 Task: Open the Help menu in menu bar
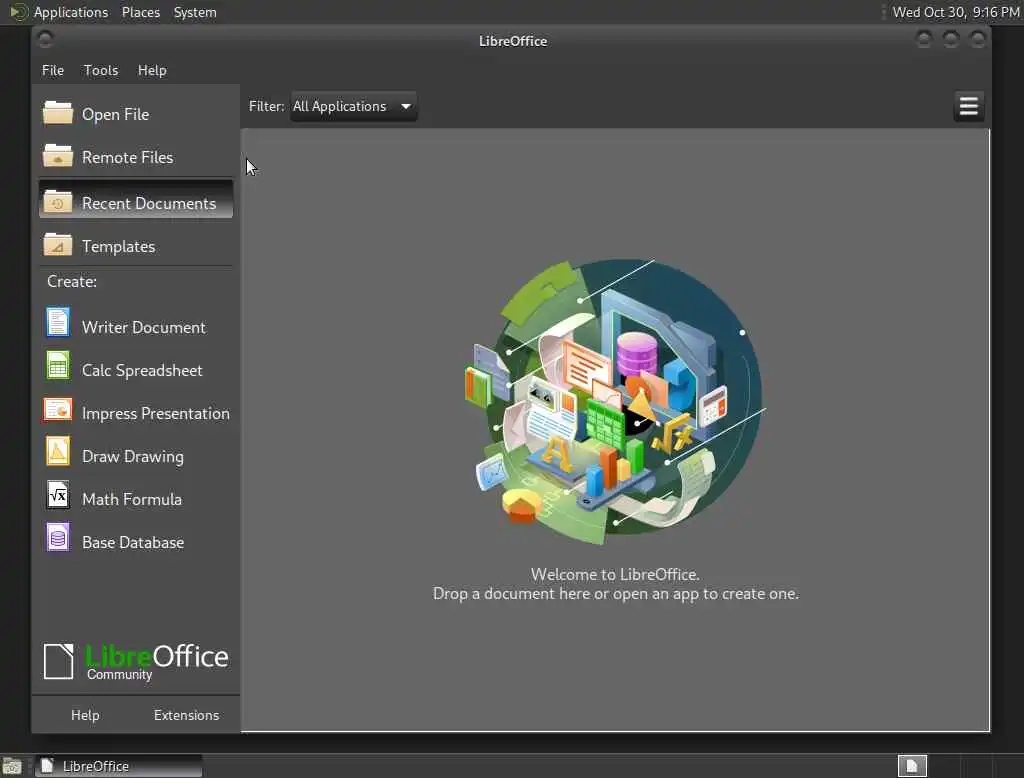click(x=152, y=70)
